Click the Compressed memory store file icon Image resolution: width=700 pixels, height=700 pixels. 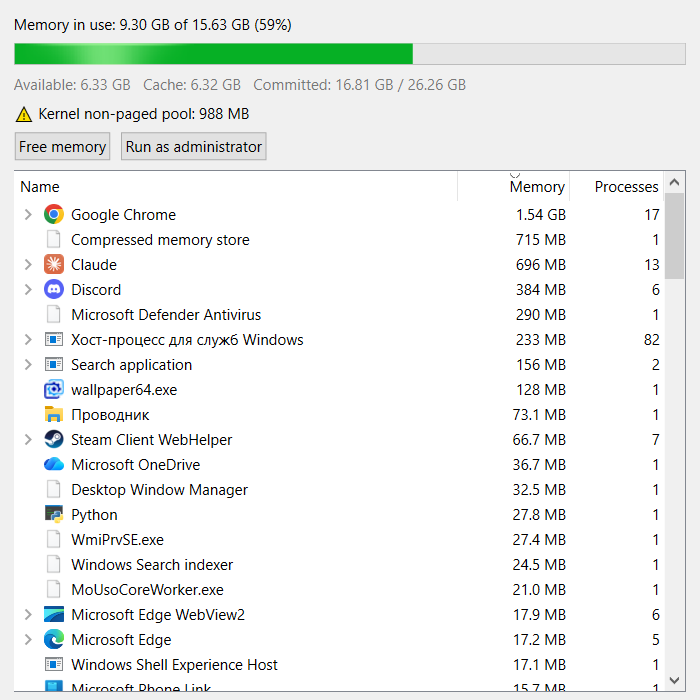coord(54,240)
